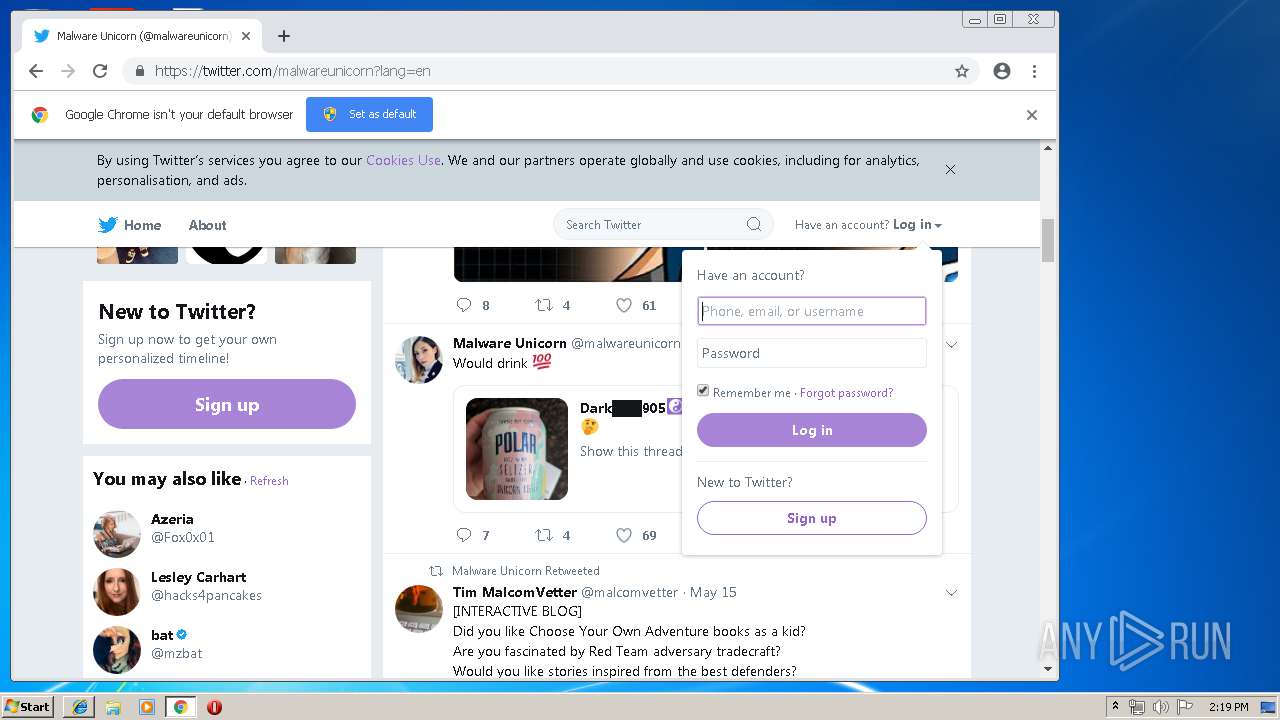Screen dimensions: 1280x720
Task: Dismiss the default browser notification bar
Action: 1032,115
